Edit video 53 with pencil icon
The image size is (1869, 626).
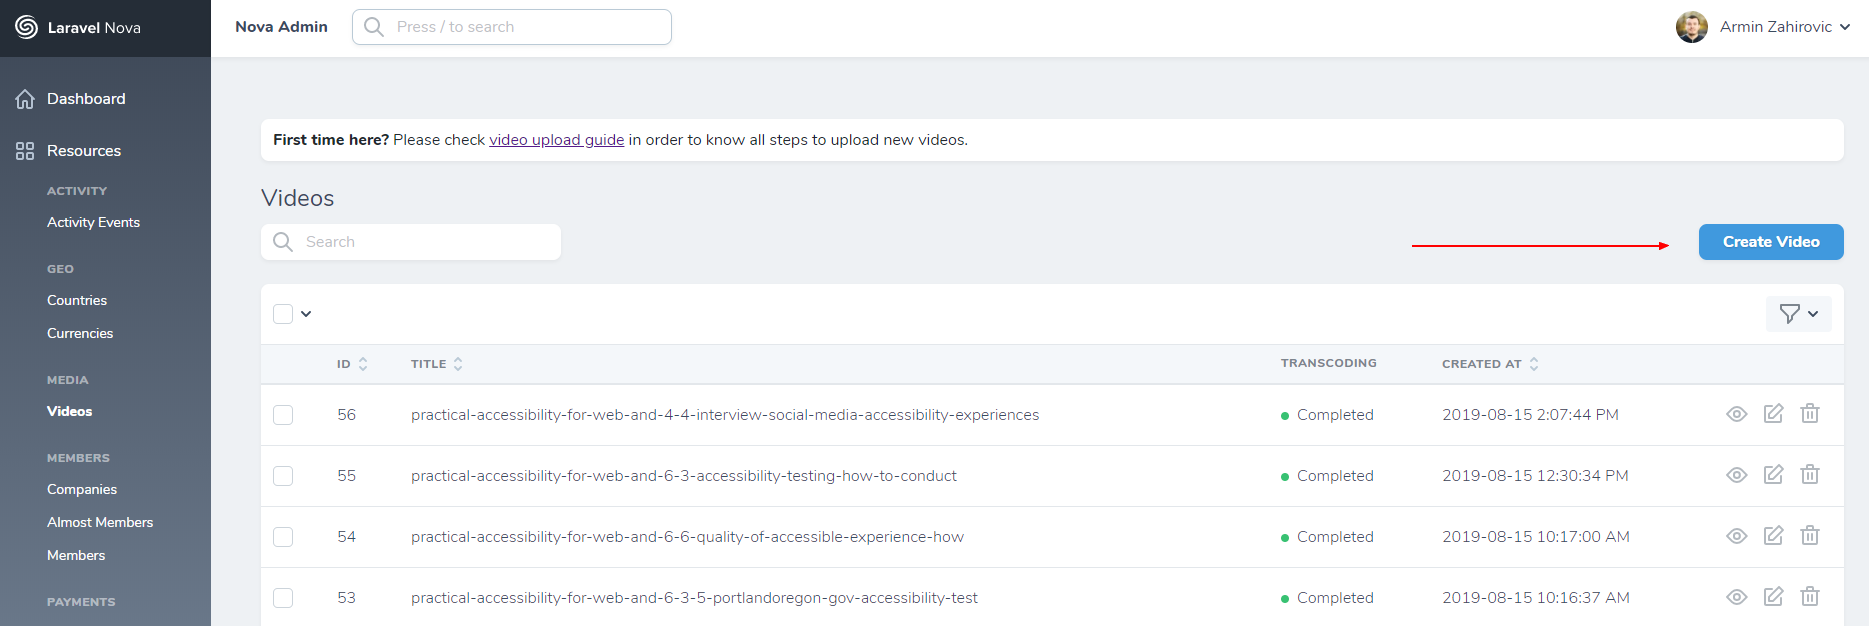click(x=1773, y=597)
